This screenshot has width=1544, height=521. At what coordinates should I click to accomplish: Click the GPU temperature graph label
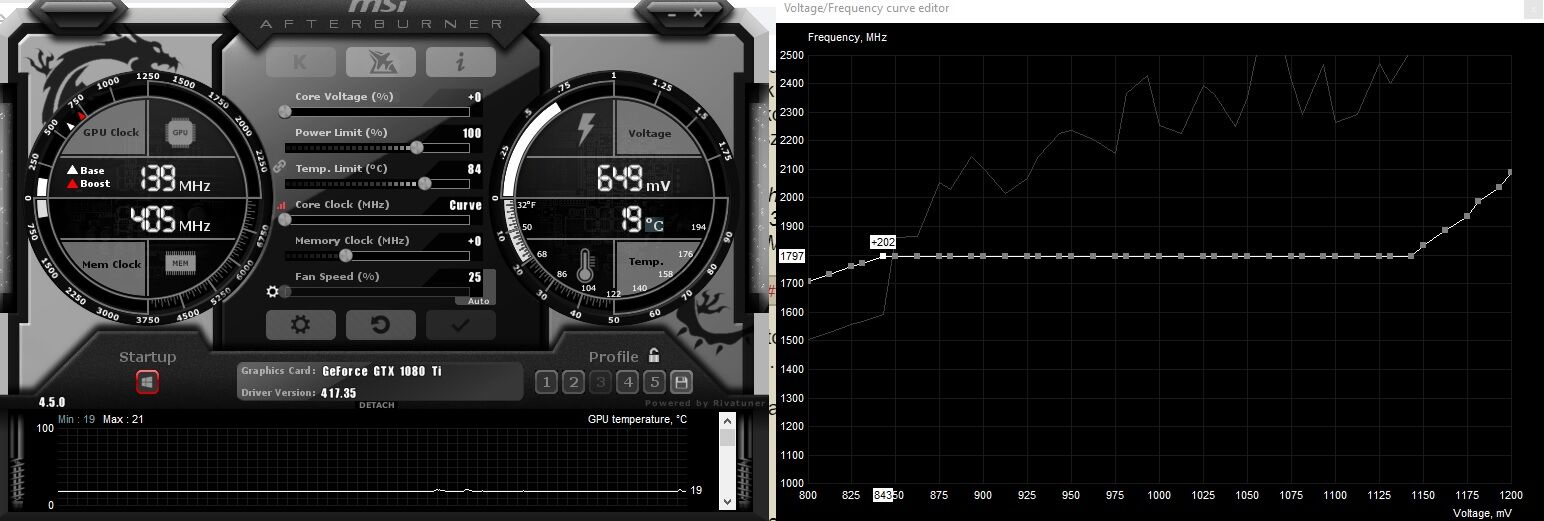tap(637, 419)
